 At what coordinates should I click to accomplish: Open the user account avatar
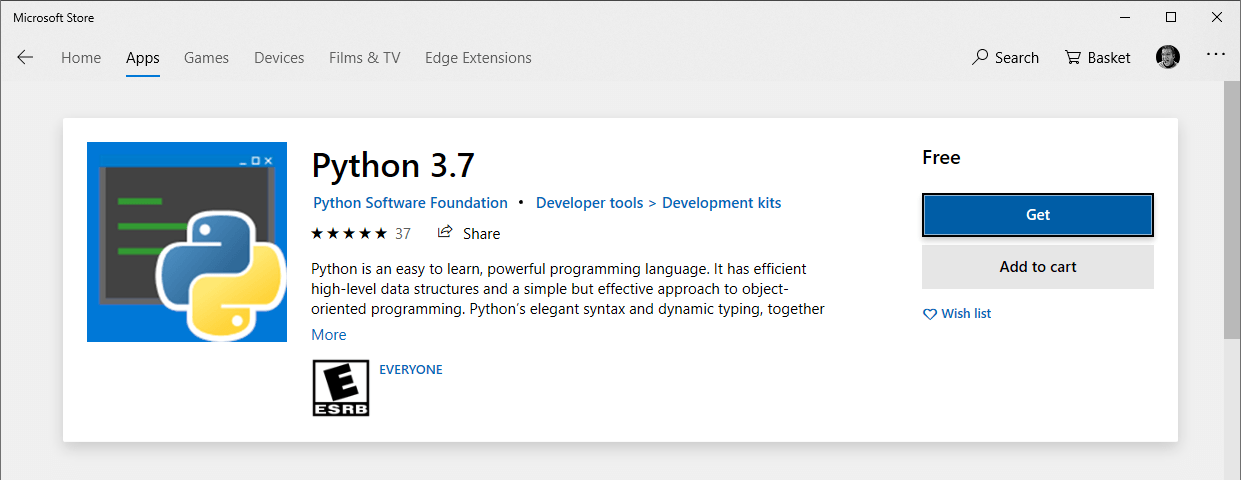[1167, 57]
